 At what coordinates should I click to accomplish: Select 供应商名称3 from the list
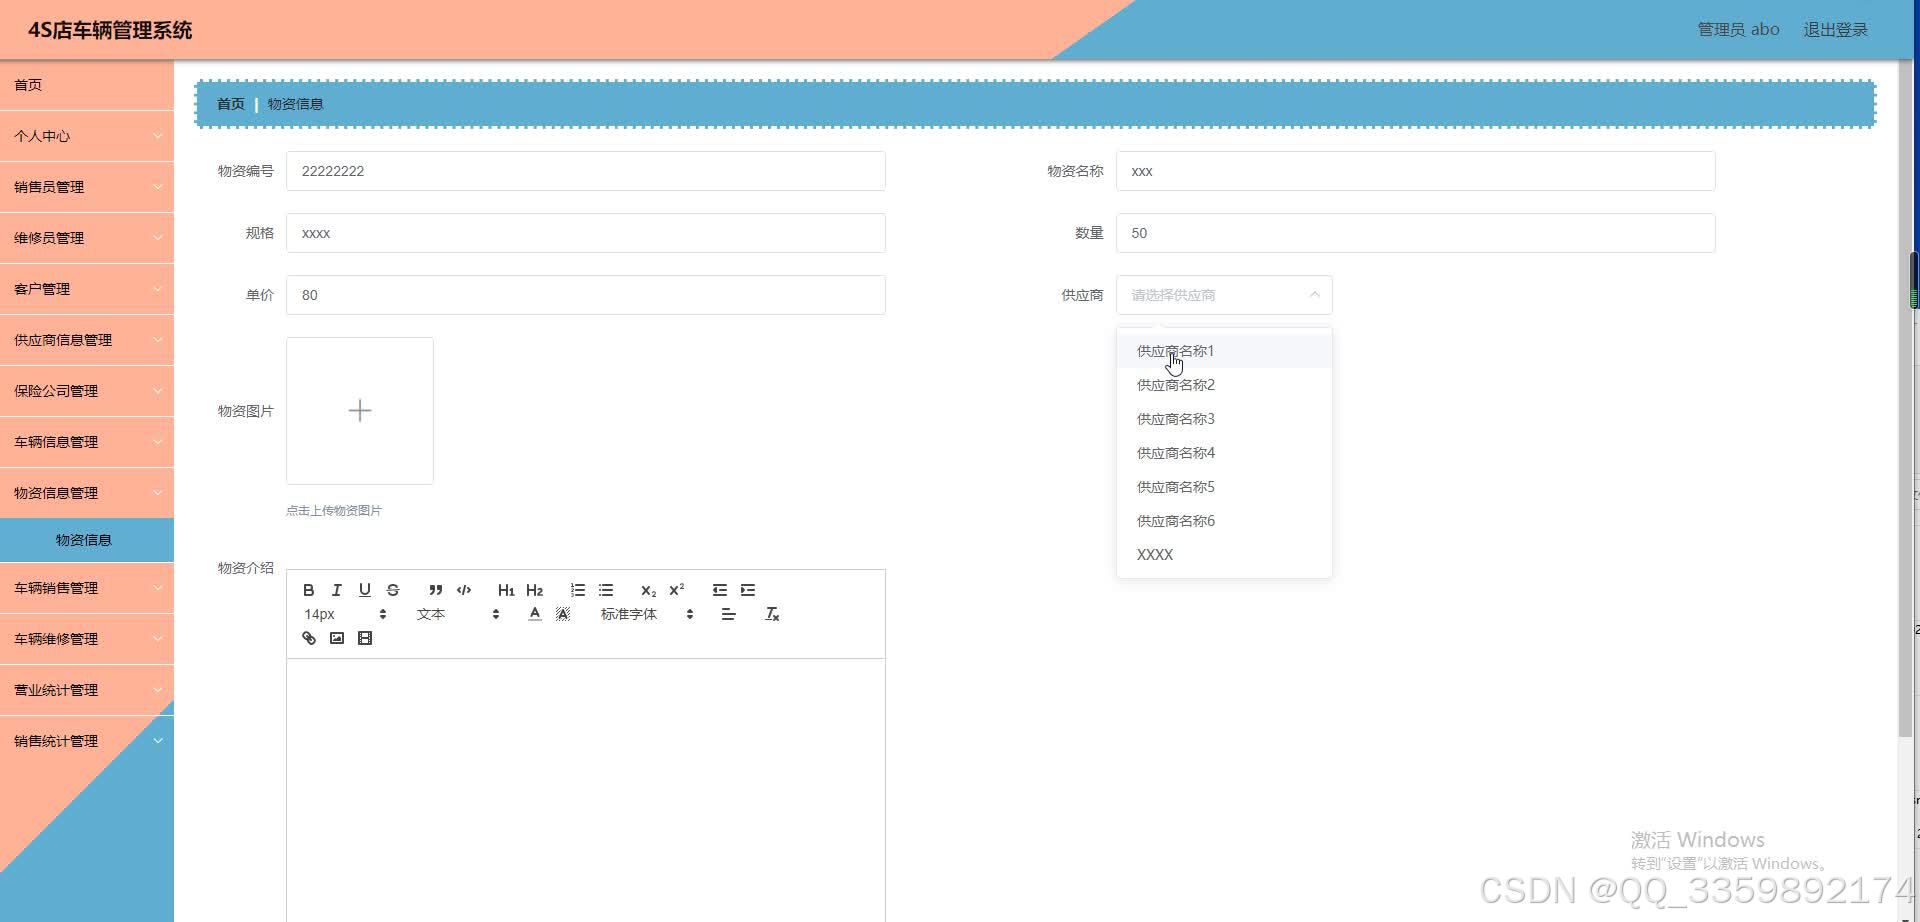coord(1224,419)
